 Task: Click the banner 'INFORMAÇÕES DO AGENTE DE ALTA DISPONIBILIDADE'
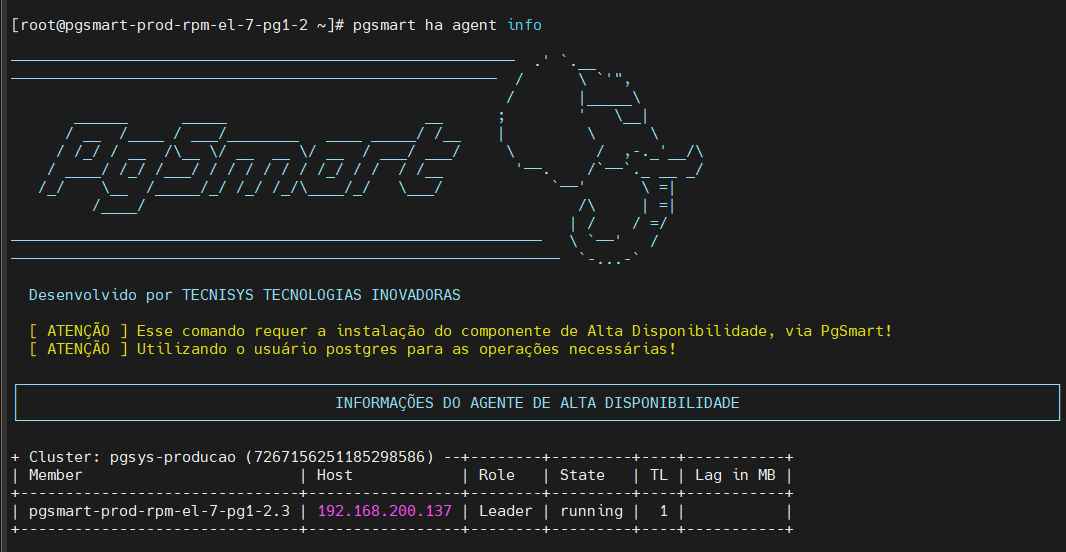click(x=537, y=403)
